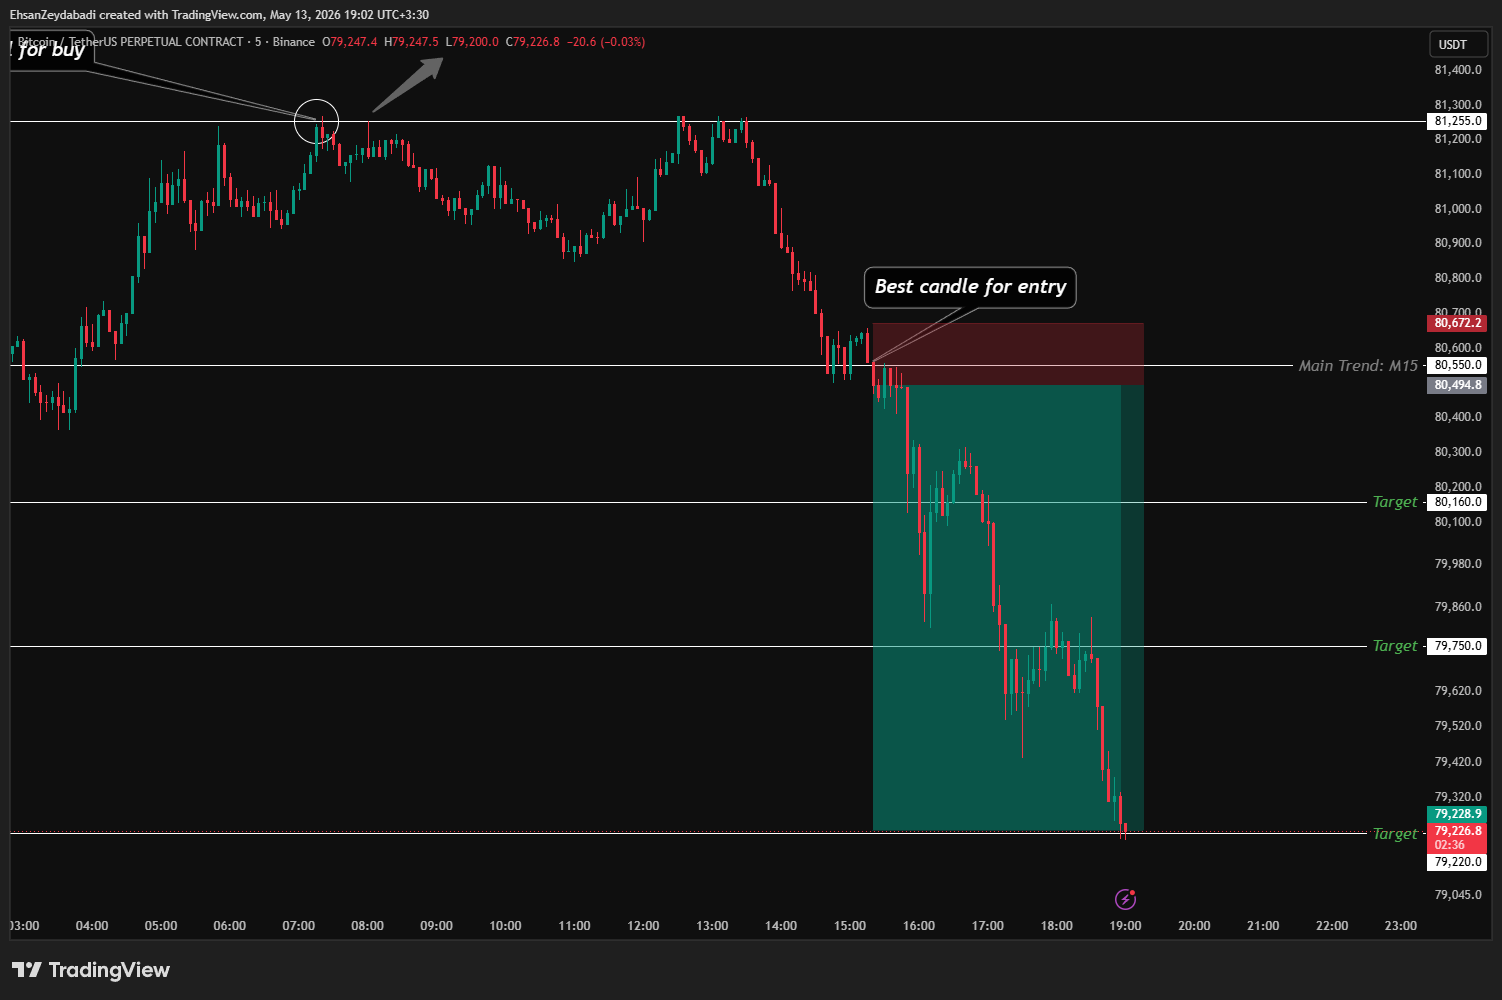Click the 79,220.0 price label

[1457, 862]
